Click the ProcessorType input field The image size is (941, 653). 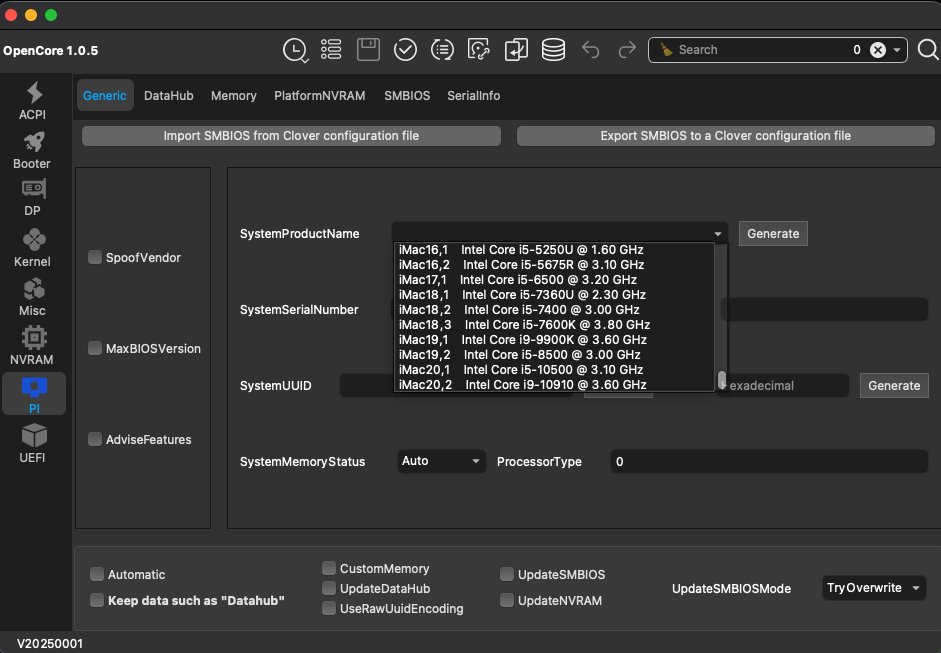click(x=769, y=462)
